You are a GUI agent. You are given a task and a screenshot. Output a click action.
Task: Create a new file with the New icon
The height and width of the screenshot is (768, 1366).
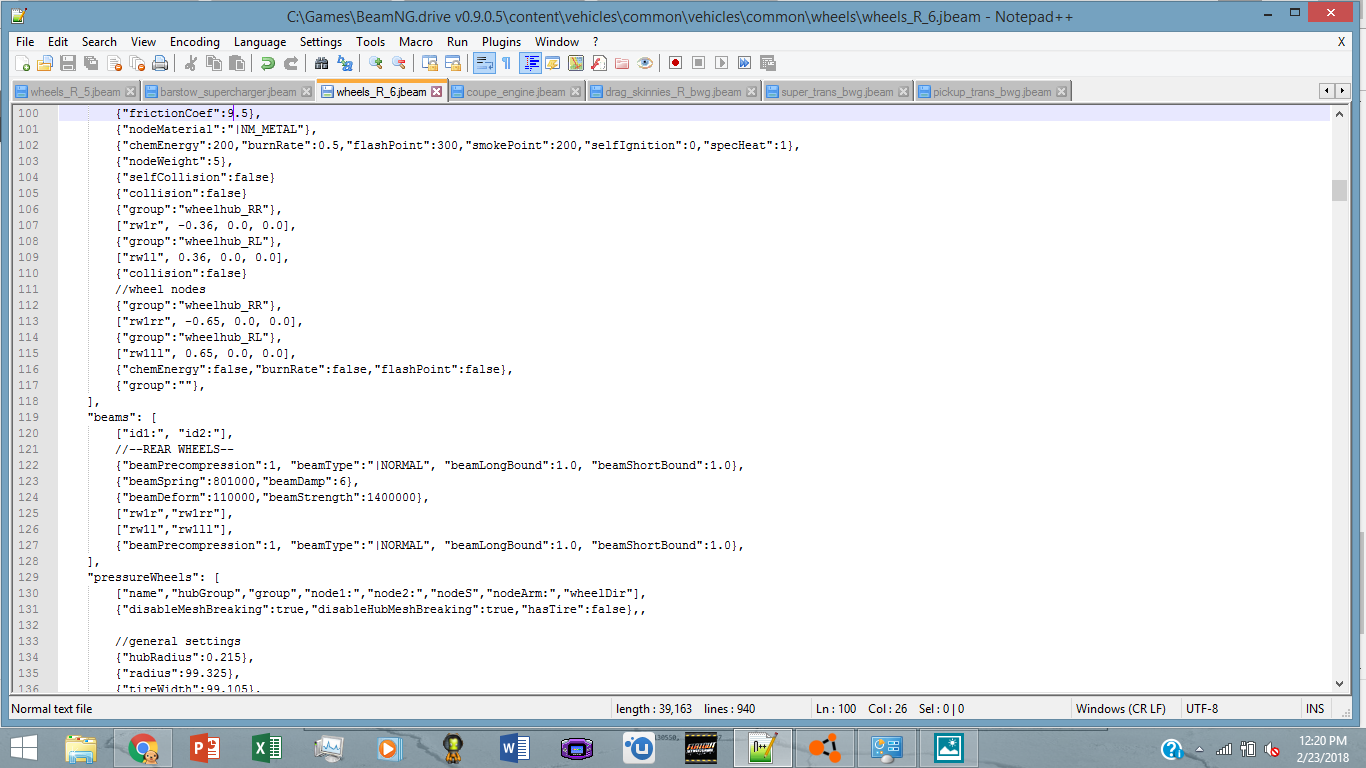pyautogui.click(x=23, y=63)
